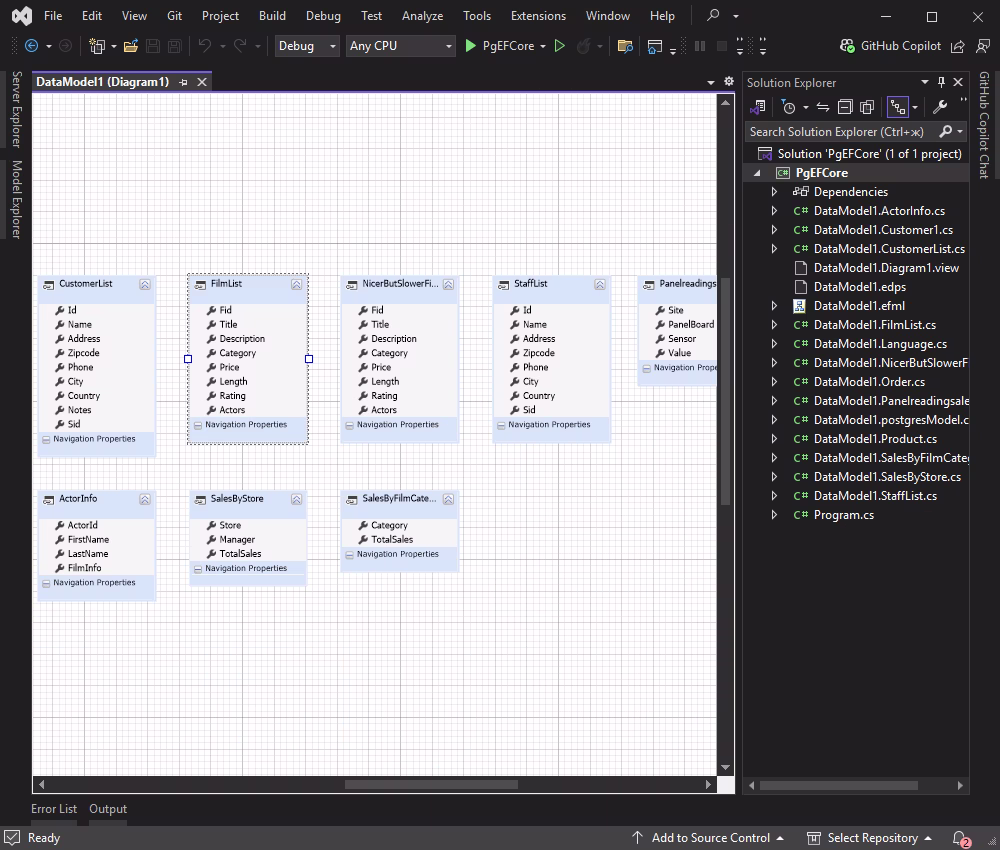Collapse all nodes in Solution Explorer

(x=843, y=106)
